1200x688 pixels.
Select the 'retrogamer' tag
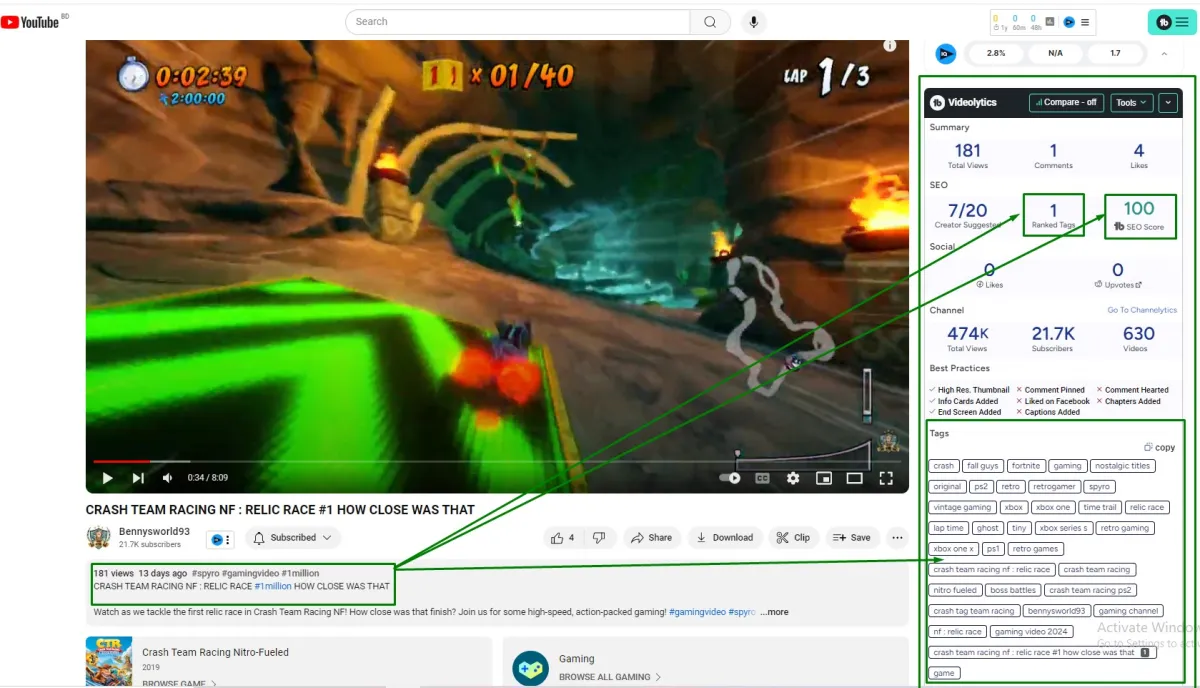tap(1055, 487)
